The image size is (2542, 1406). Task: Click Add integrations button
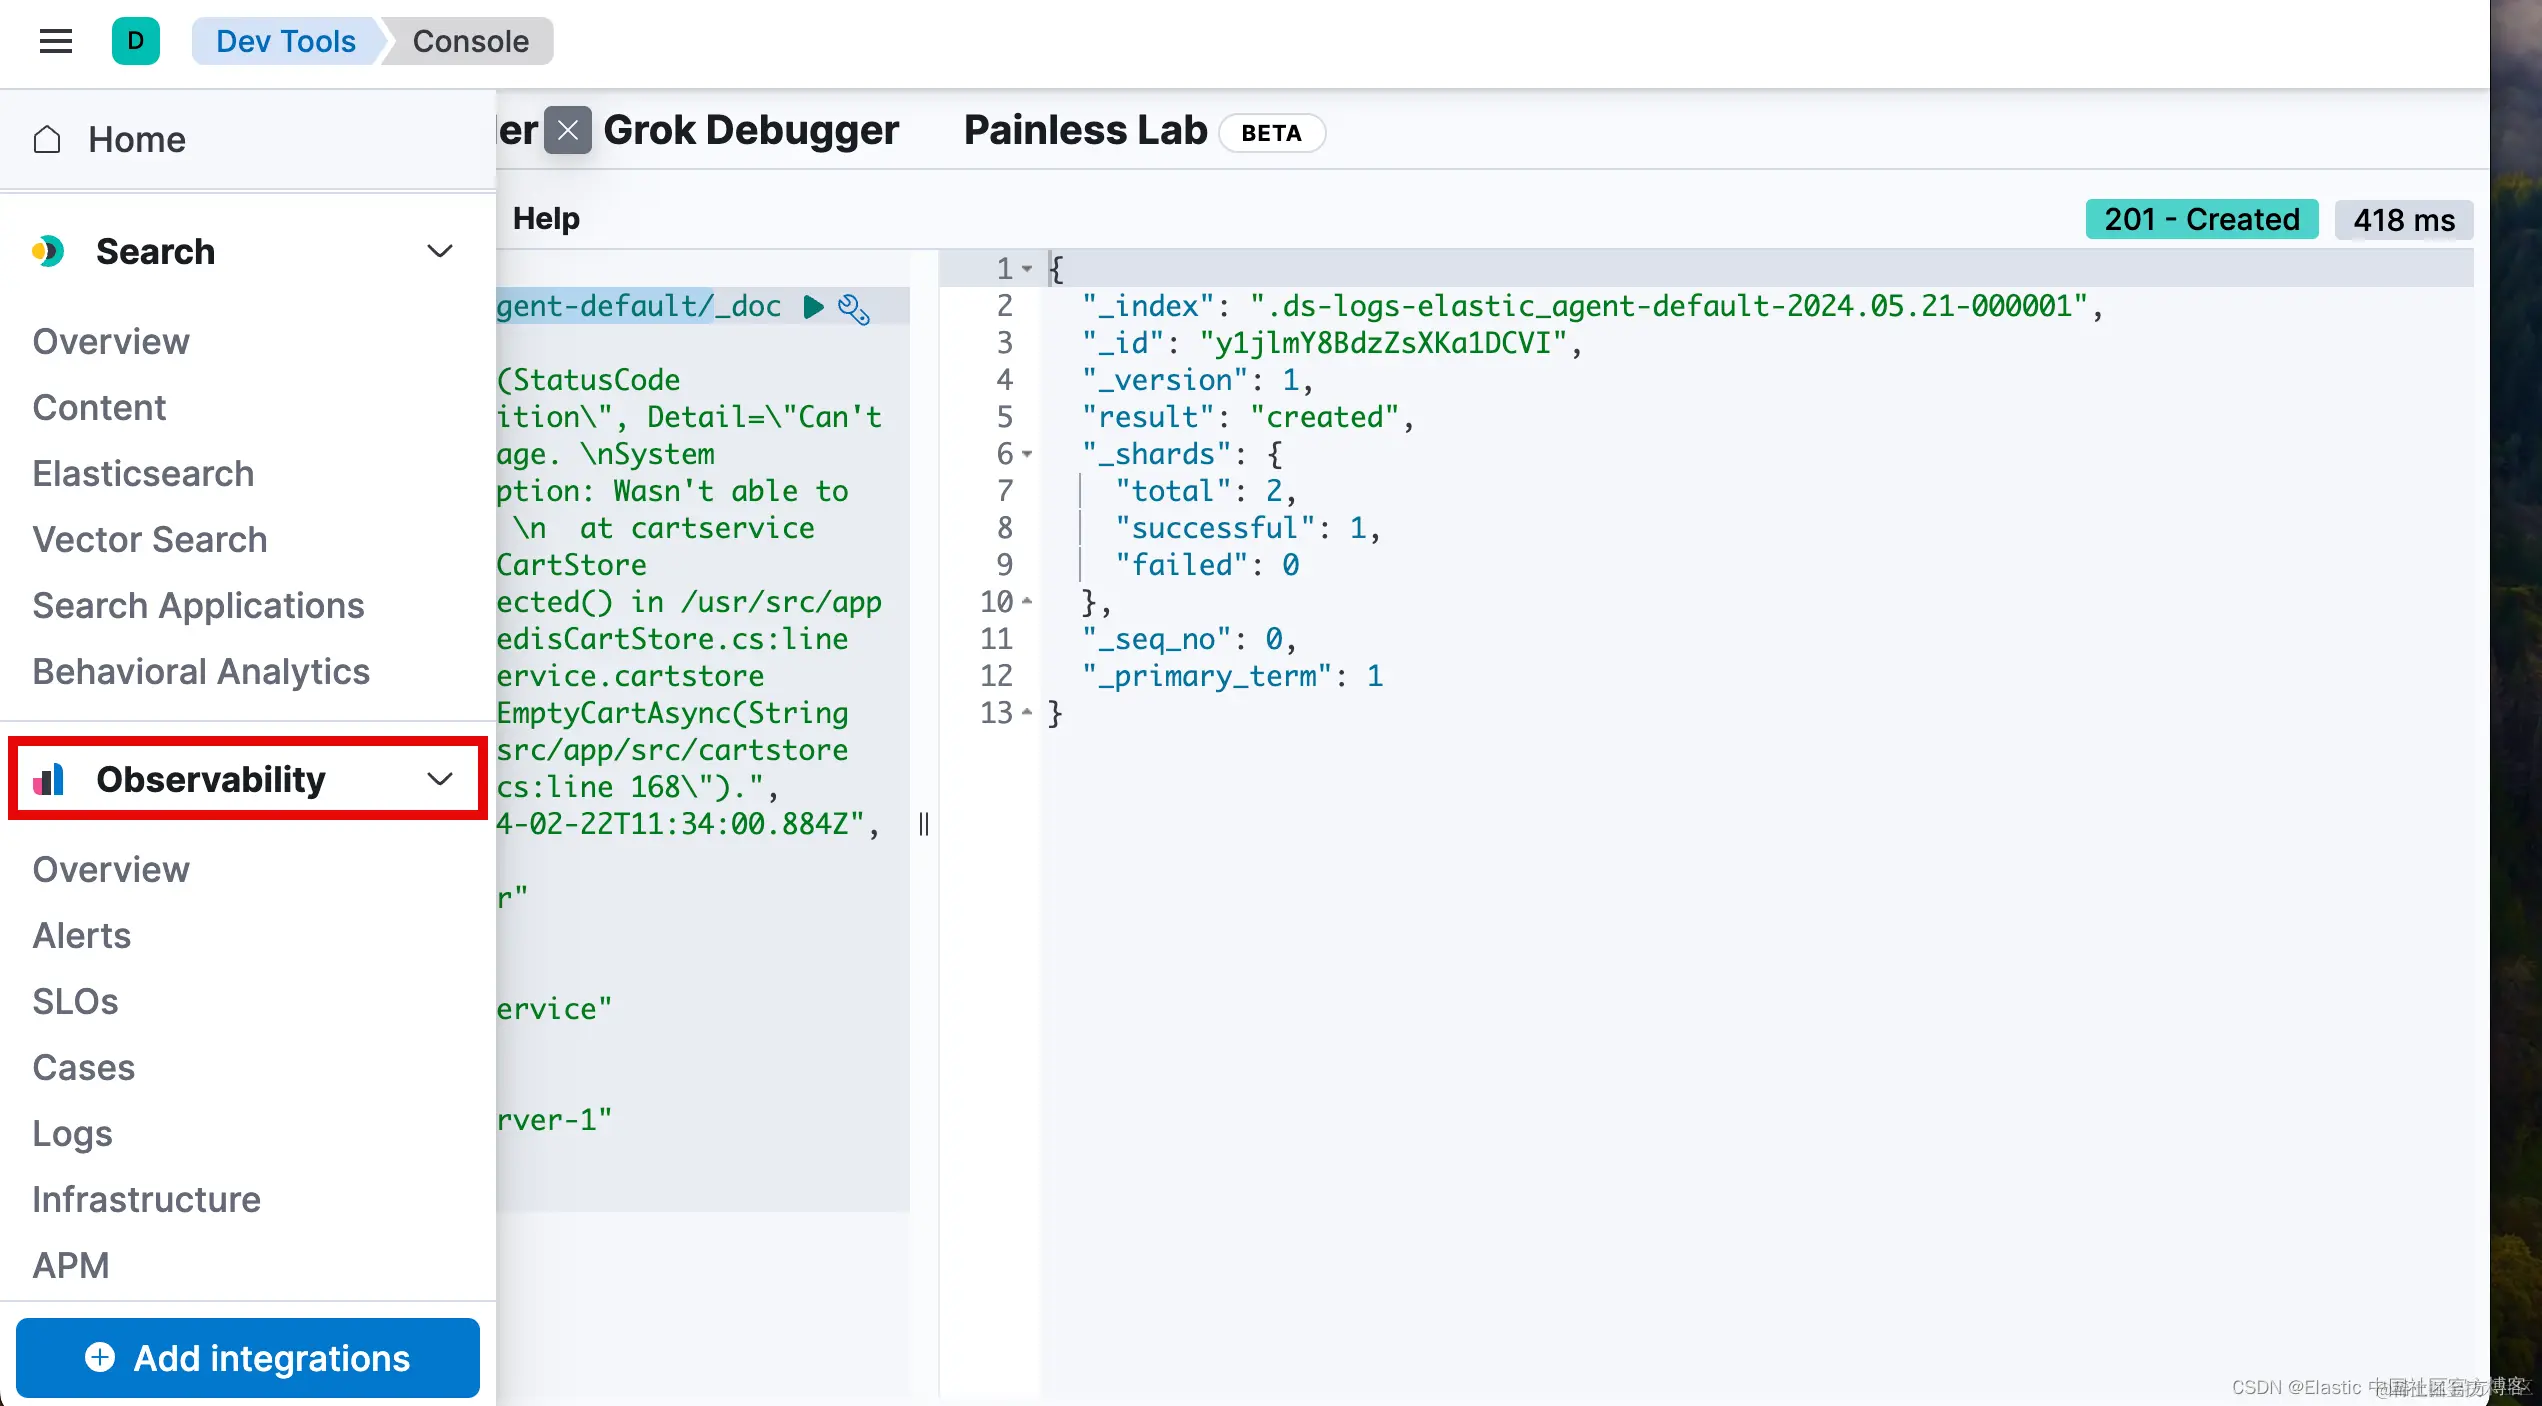coord(248,1357)
